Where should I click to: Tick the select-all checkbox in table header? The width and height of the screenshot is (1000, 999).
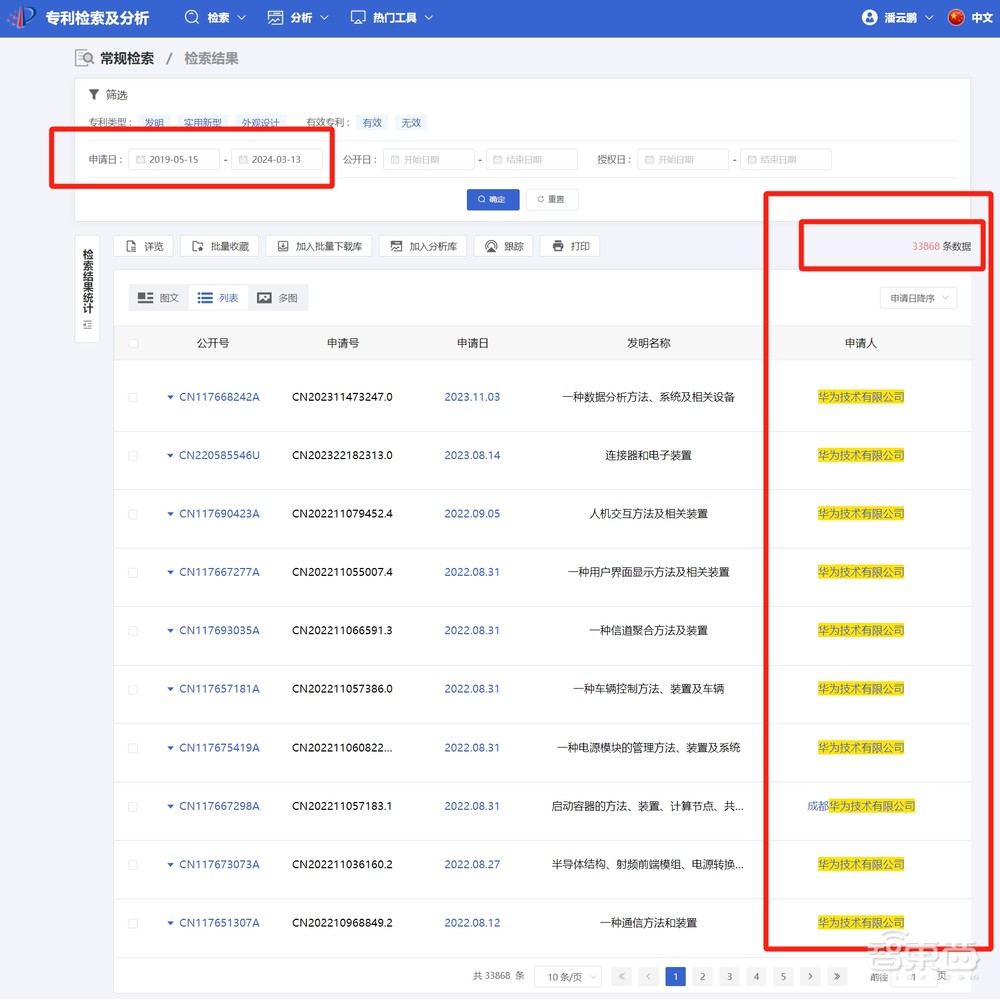point(134,343)
